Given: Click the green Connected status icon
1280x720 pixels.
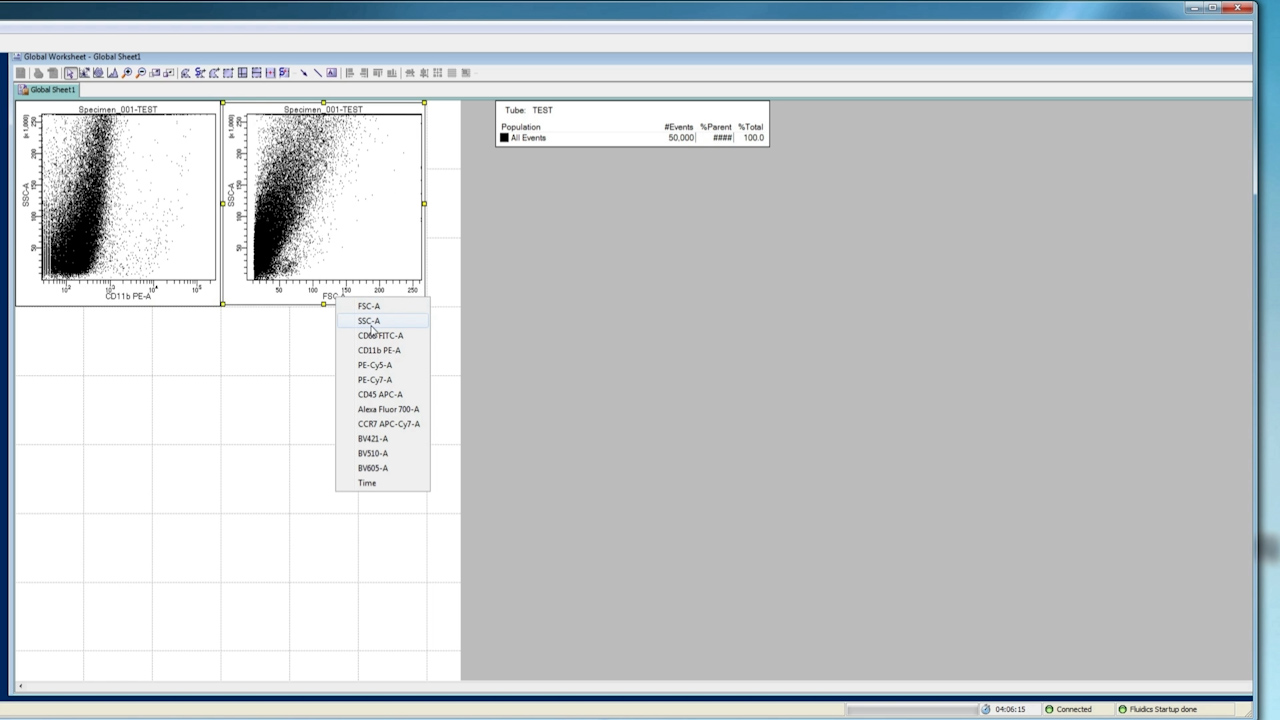Looking at the screenshot, I should [1049, 709].
